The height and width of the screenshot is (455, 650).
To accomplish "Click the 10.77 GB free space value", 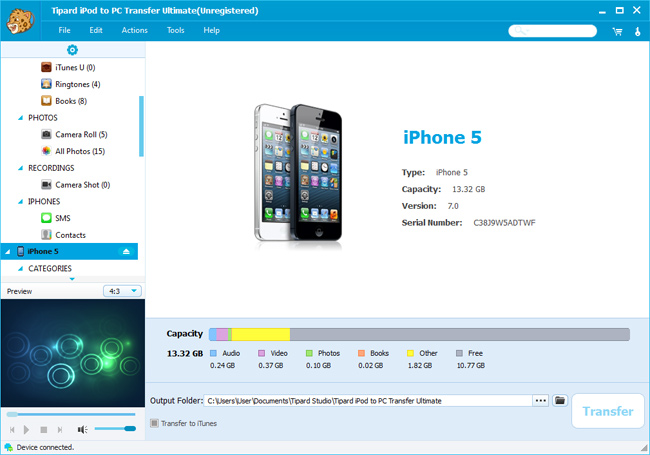I will point(471,365).
